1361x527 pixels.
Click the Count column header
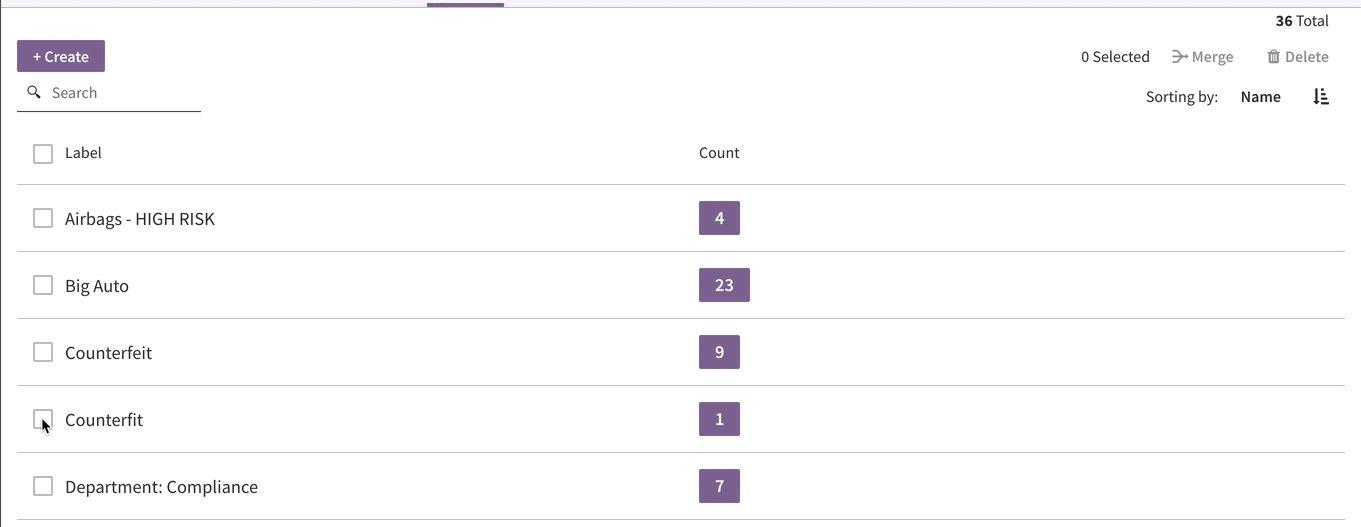point(719,153)
